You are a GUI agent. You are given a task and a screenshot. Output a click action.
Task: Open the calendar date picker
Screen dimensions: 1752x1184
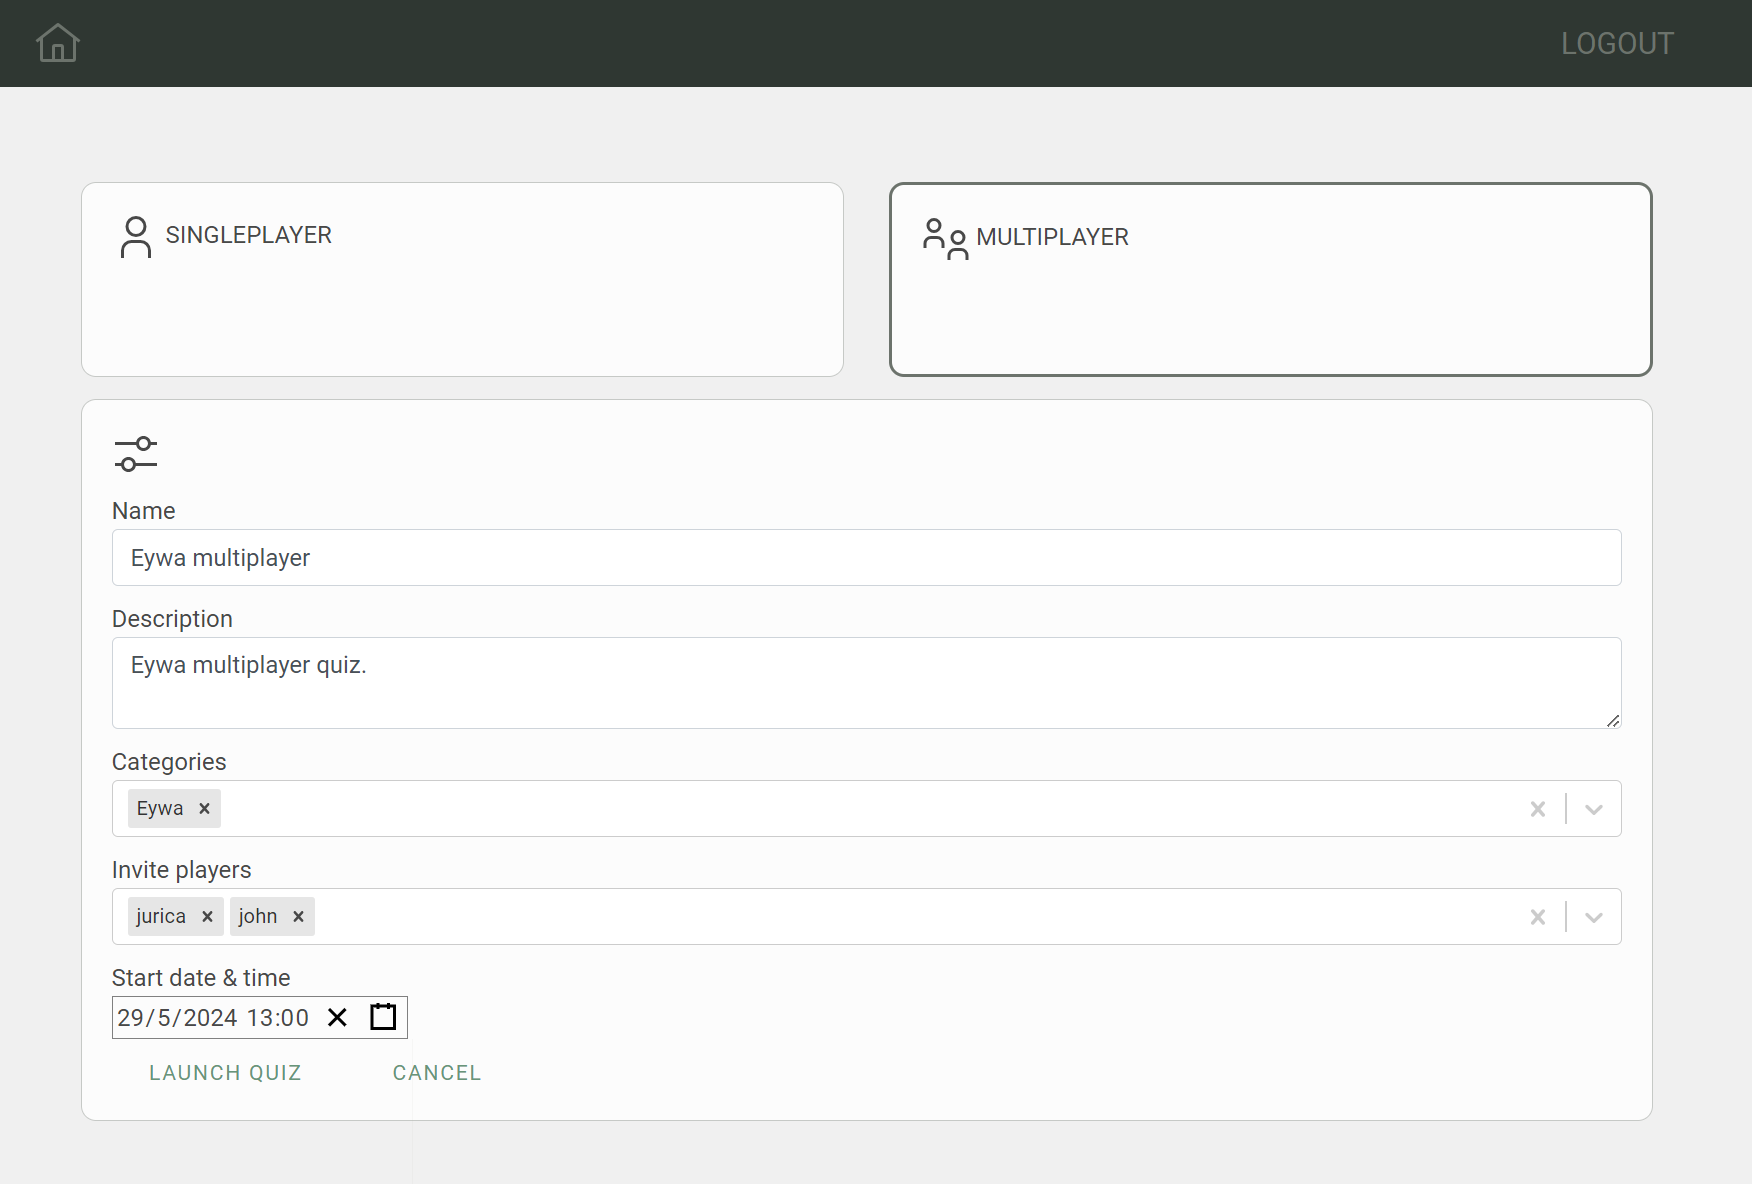tap(383, 1018)
